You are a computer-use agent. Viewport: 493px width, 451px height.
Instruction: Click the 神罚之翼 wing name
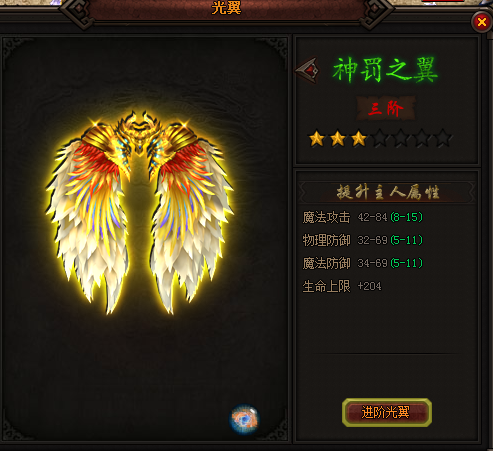point(385,70)
